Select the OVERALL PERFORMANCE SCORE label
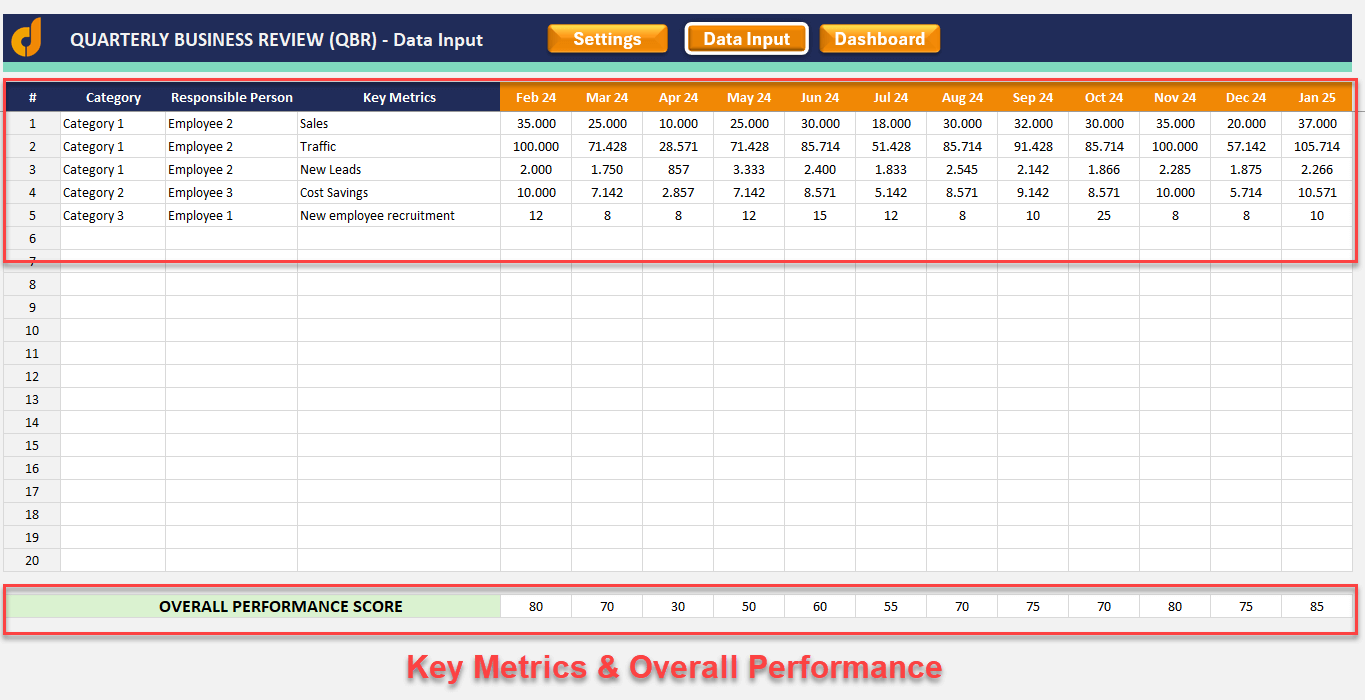Screen dimensions: 1365x700 pos(278,606)
